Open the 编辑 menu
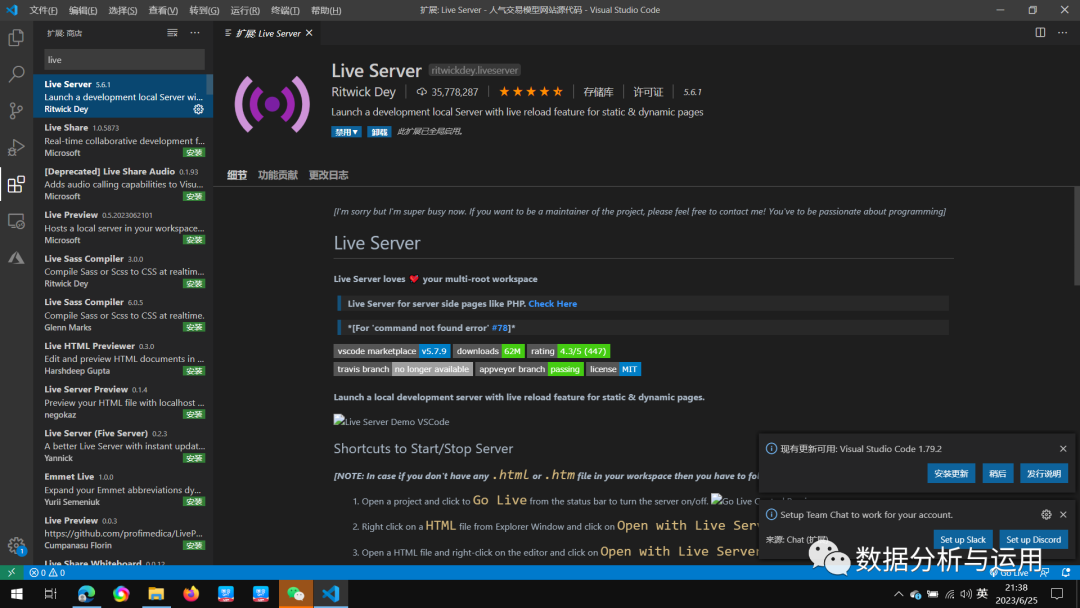 click(x=83, y=10)
